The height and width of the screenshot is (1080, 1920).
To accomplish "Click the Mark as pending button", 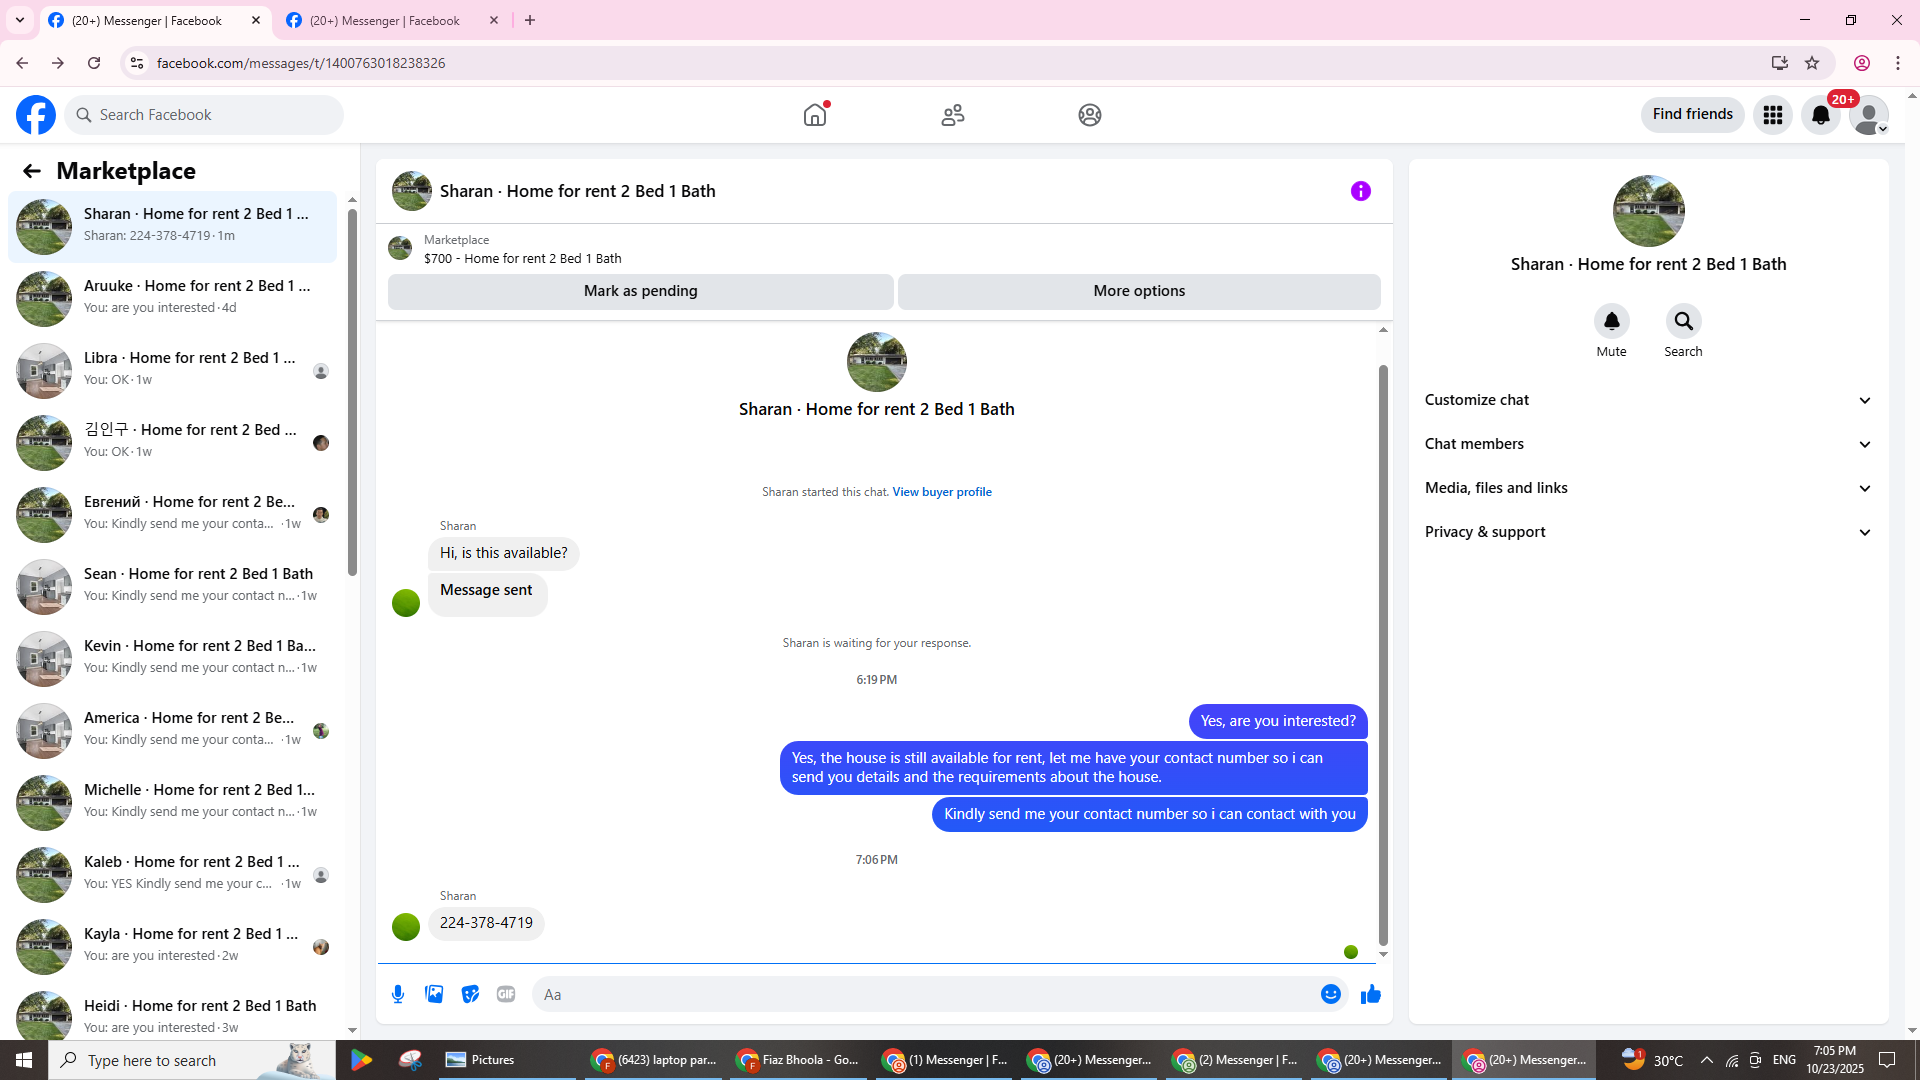I will coord(640,291).
